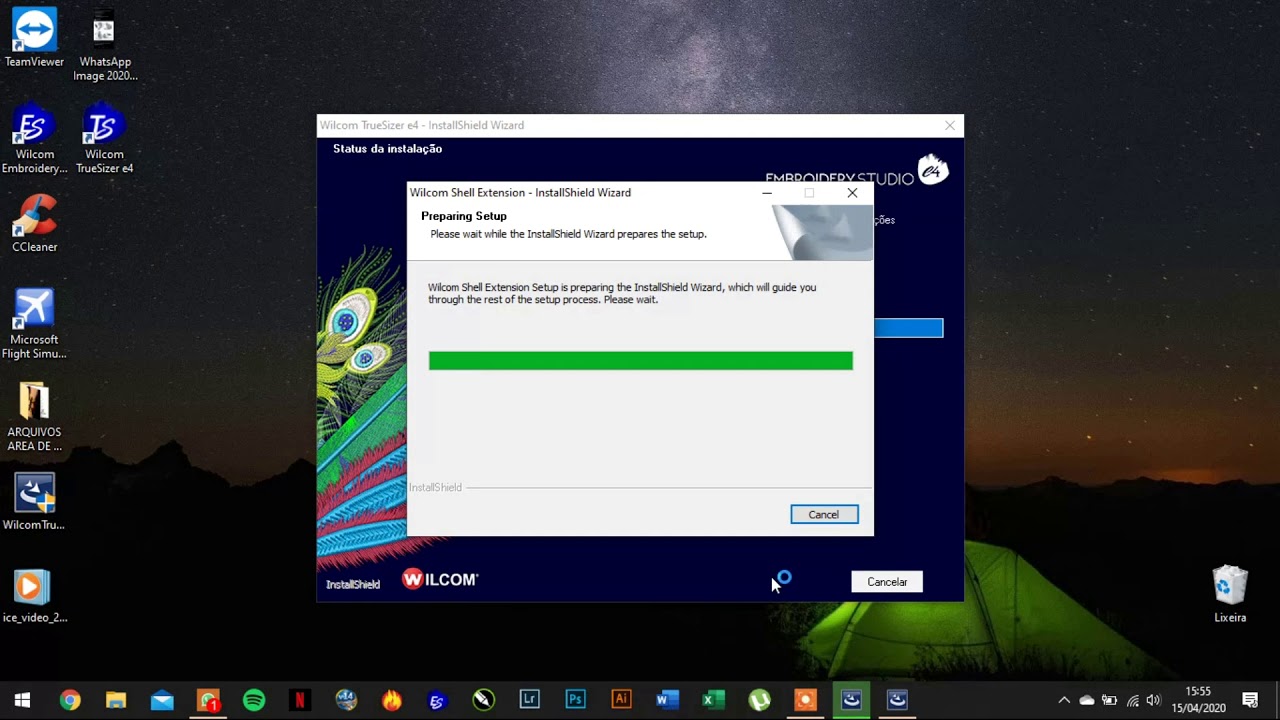Screen dimensions: 1280x720
Task: Open the notification action center icon
Action: [1250, 700]
